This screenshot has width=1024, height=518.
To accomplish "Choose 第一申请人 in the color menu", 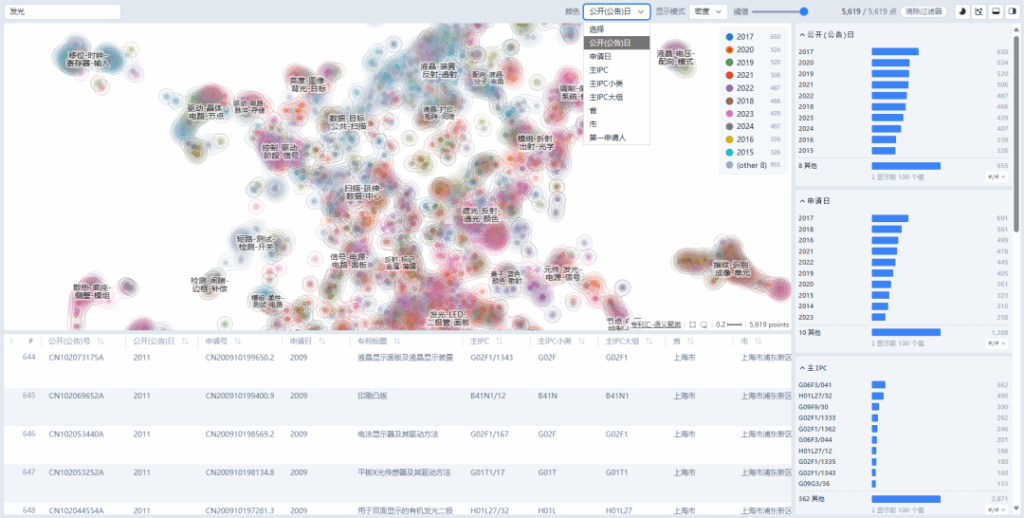I will coord(607,137).
